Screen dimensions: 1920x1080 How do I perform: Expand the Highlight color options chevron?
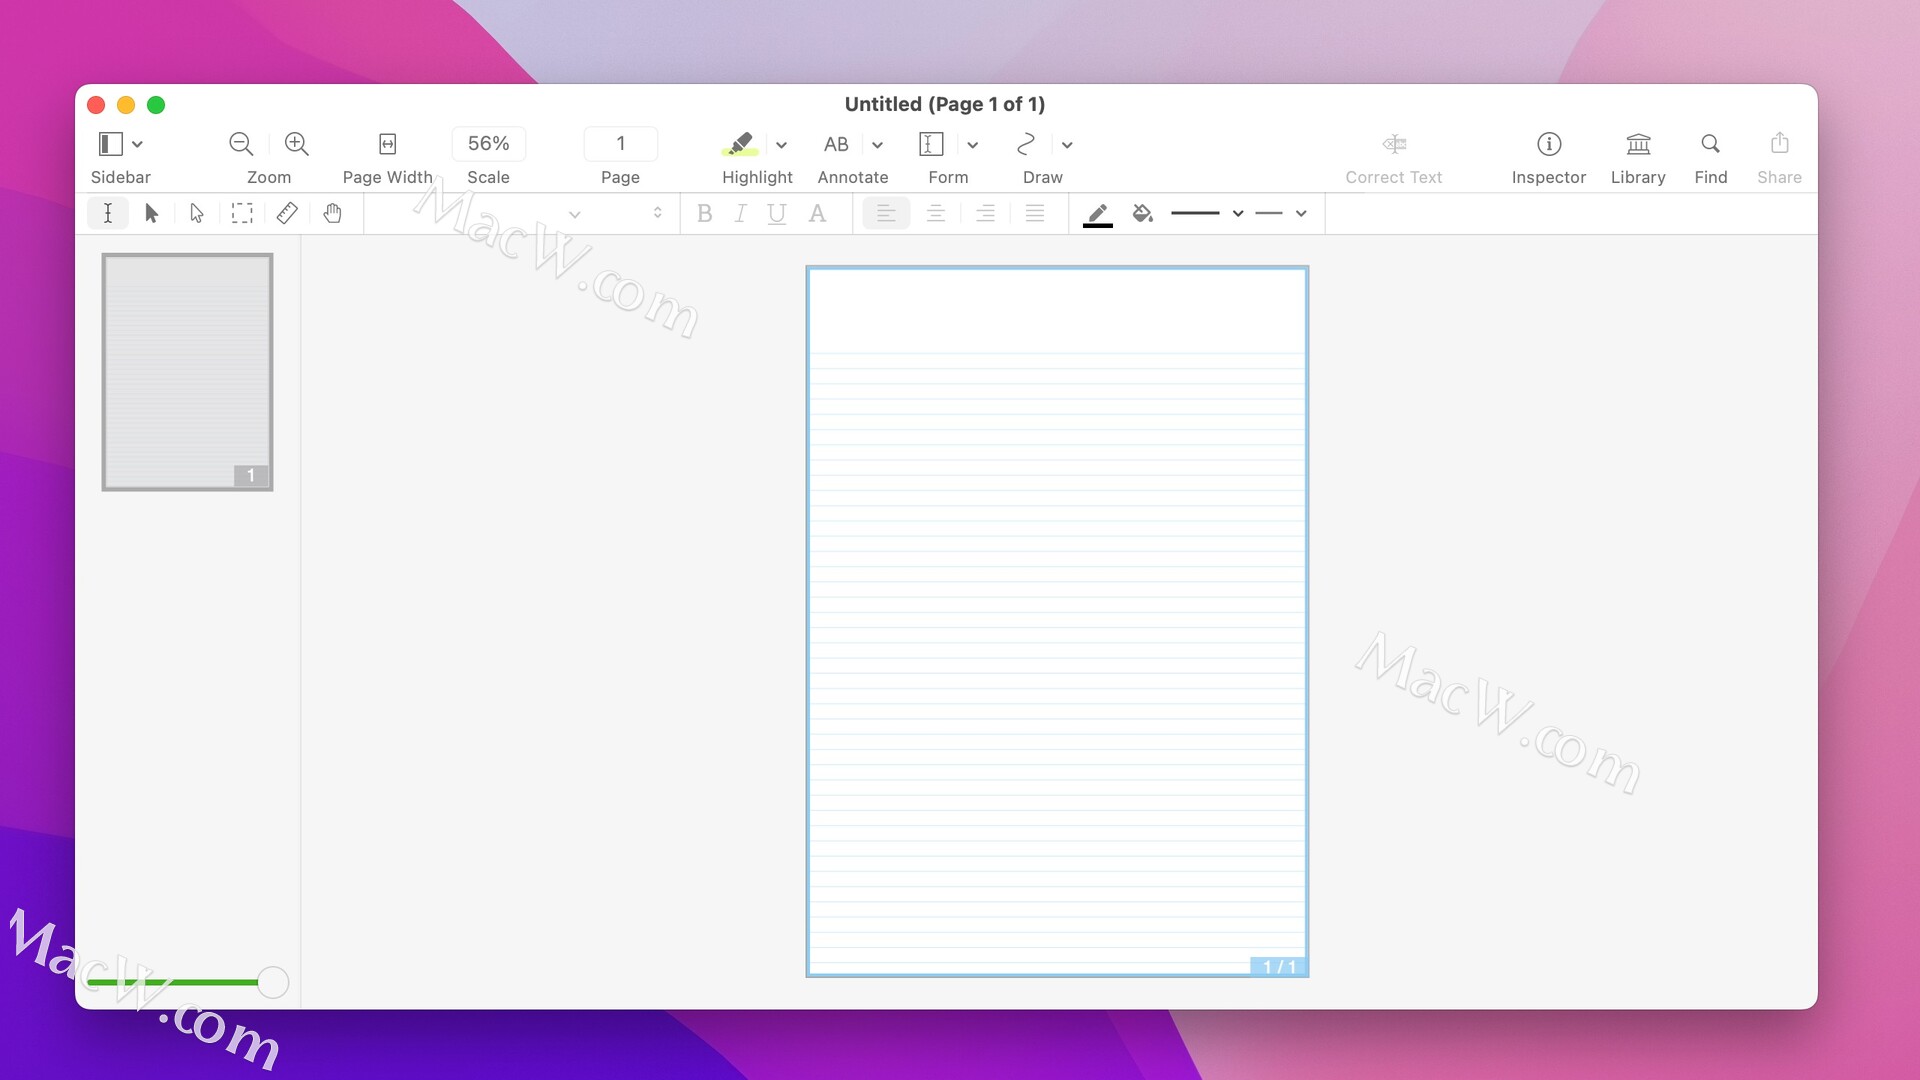click(x=781, y=145)
